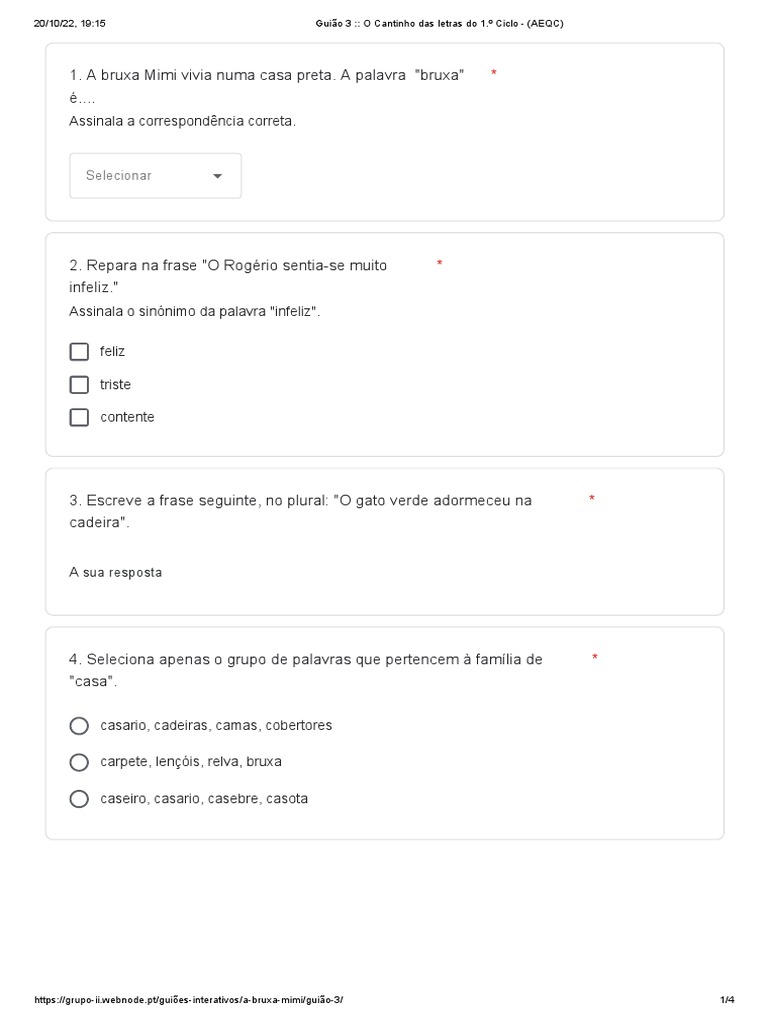This screenshot has width=768, height=1024.
Task: Open the Selecionar dropdown
Action: click(154, 176)
